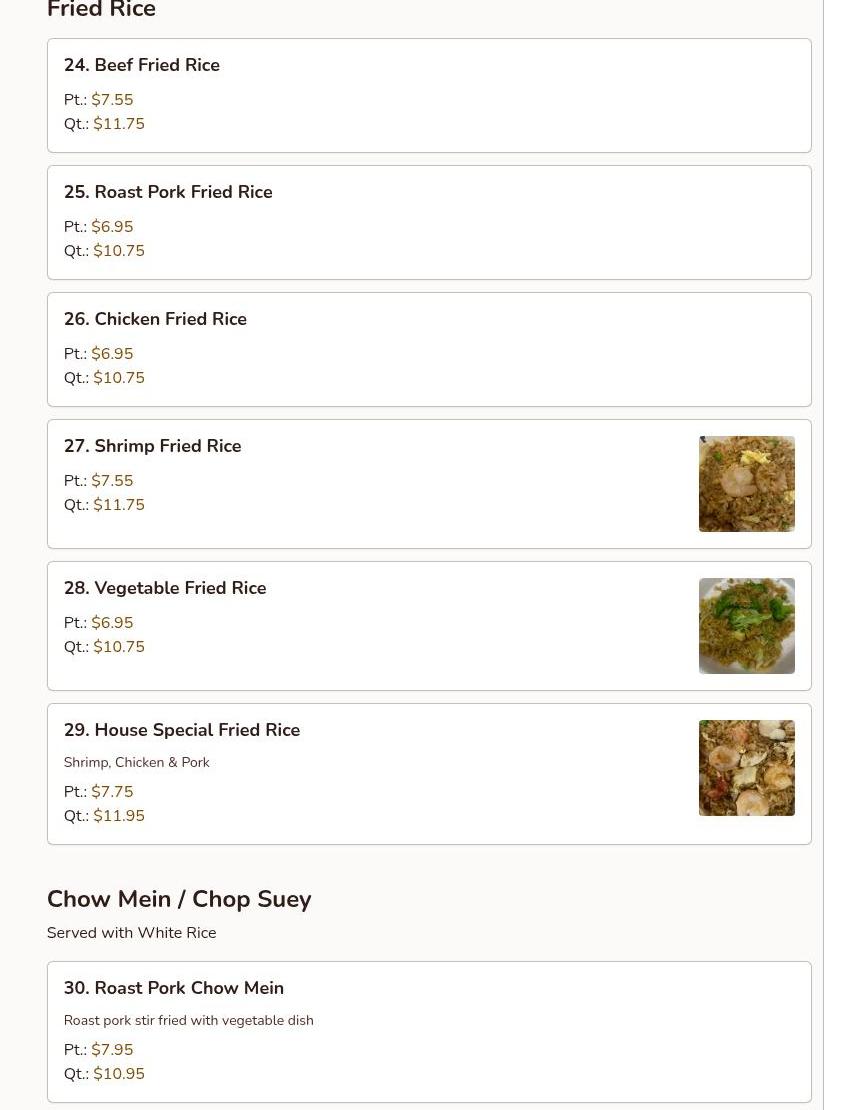Click the Shrimp, Chicken & Pork description
This screenshot has height=1110, width=844.
137,762
